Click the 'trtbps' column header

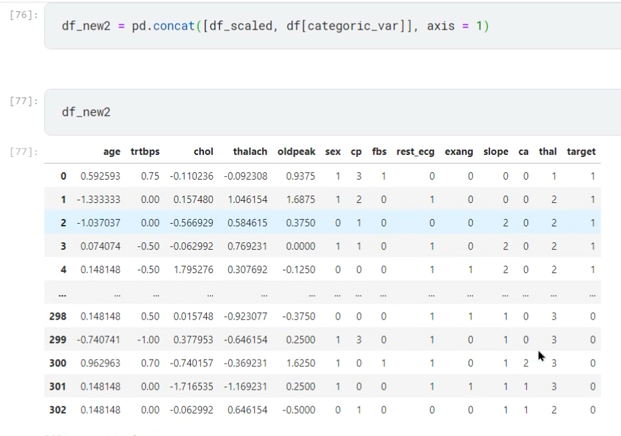pyautogui.click(x=144, y=152)
